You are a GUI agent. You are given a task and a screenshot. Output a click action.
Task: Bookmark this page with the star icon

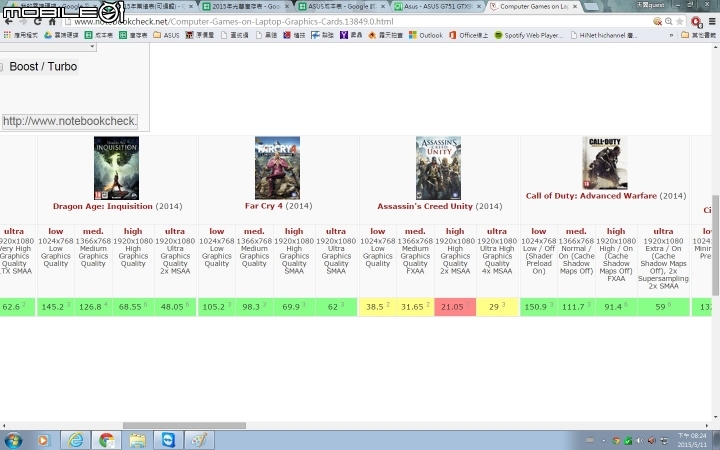pos(680,22)
